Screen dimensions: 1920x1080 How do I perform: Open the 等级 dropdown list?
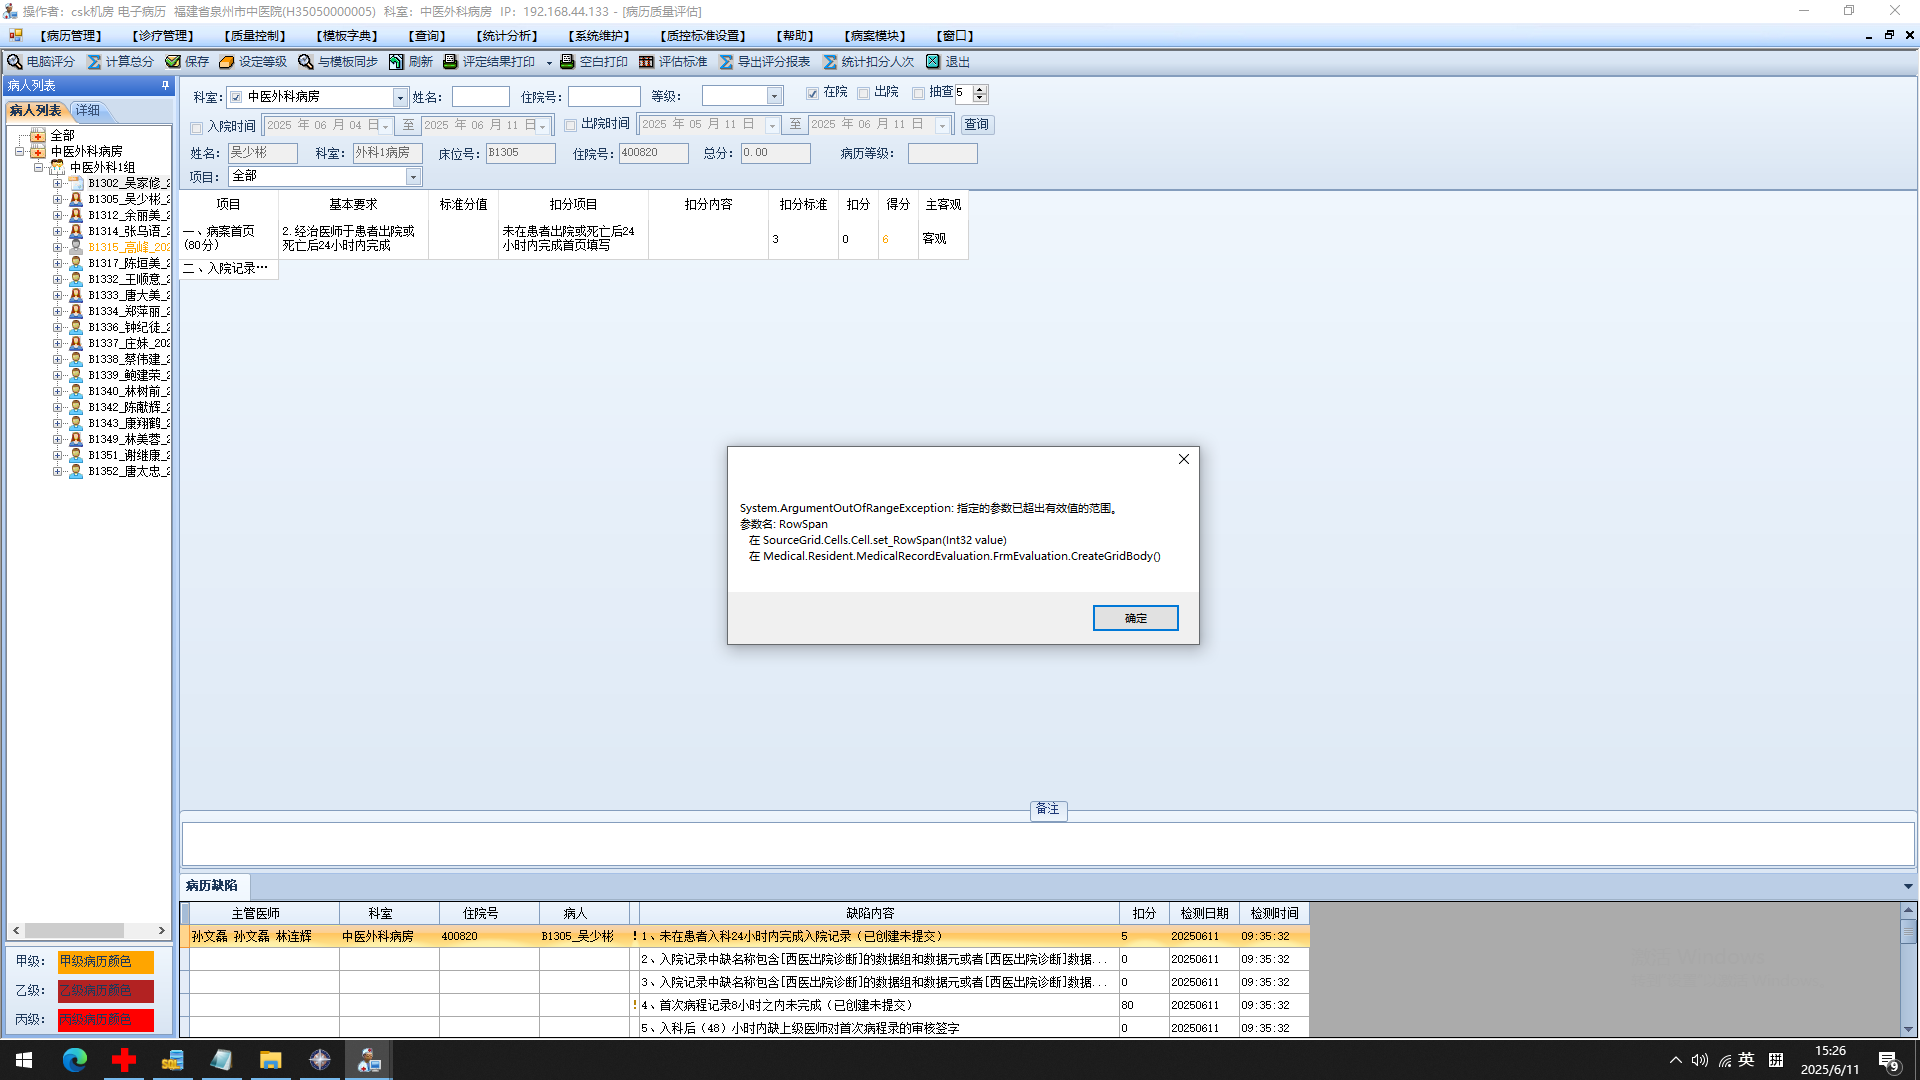(774, 96)
